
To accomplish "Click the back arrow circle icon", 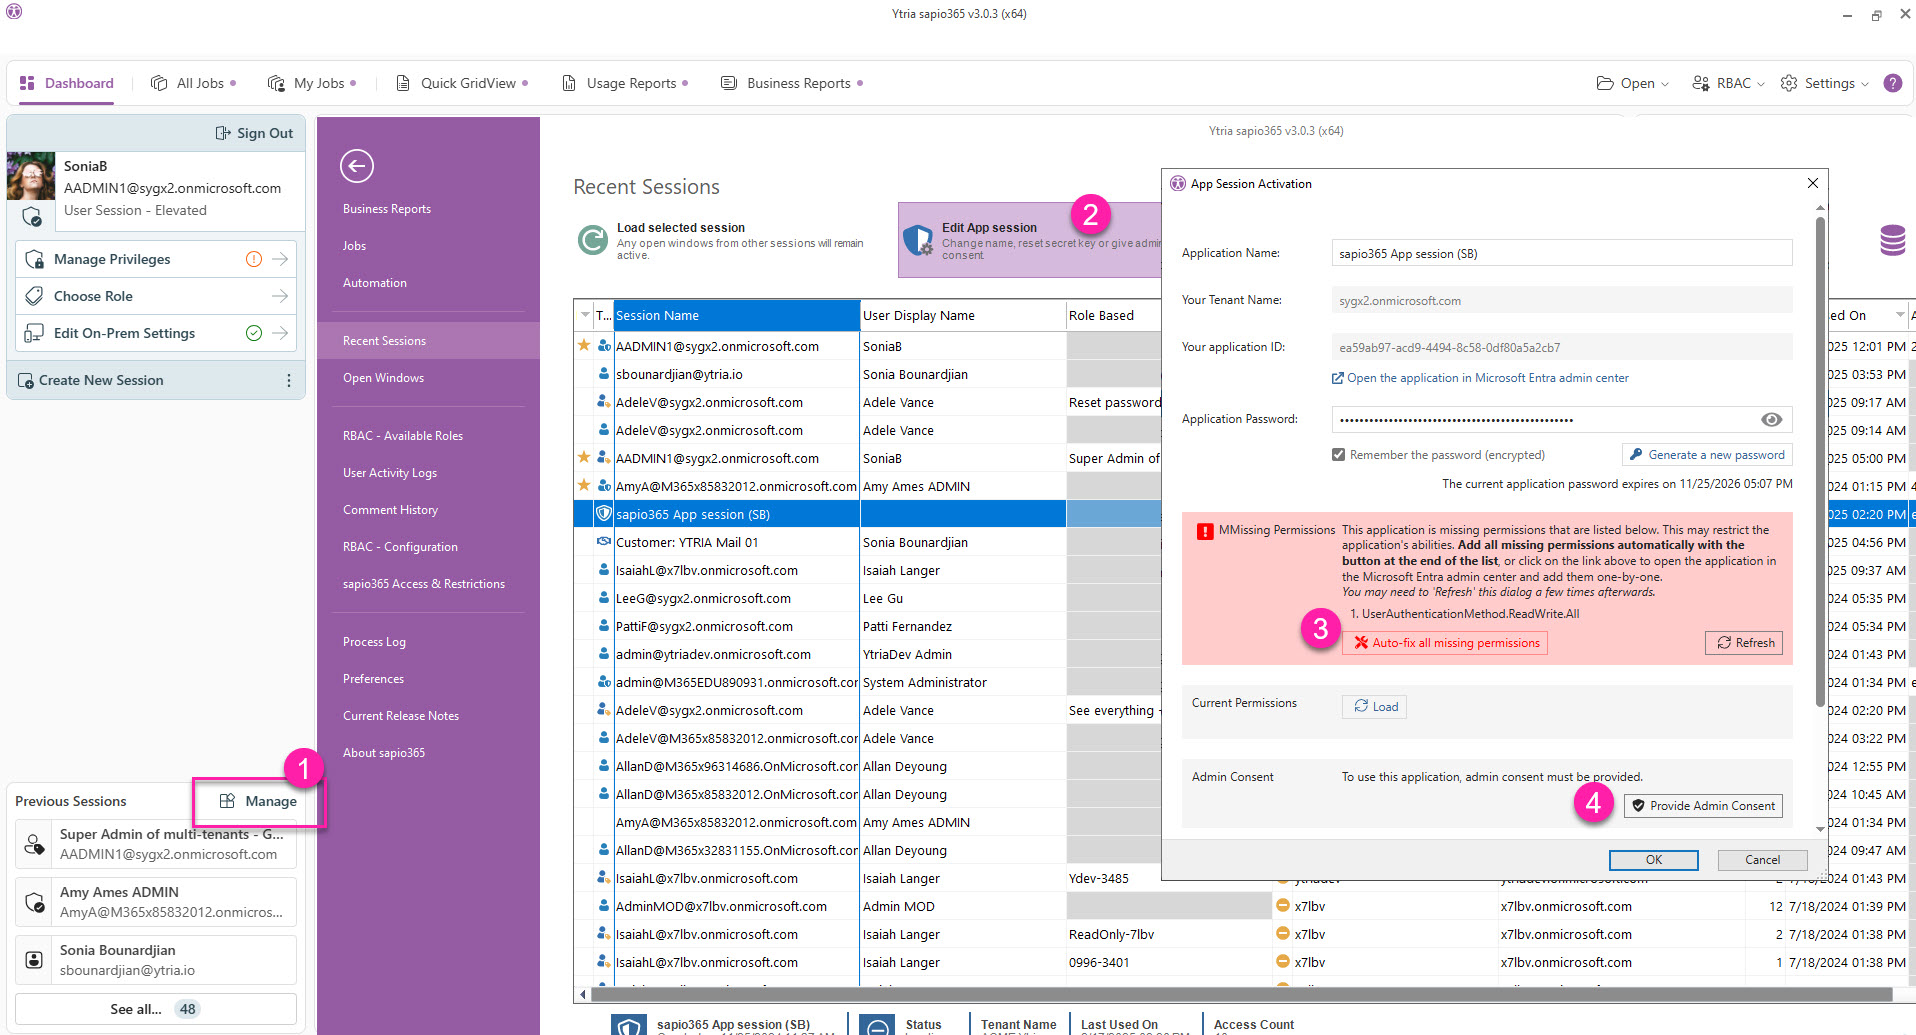I will point(357,166).
